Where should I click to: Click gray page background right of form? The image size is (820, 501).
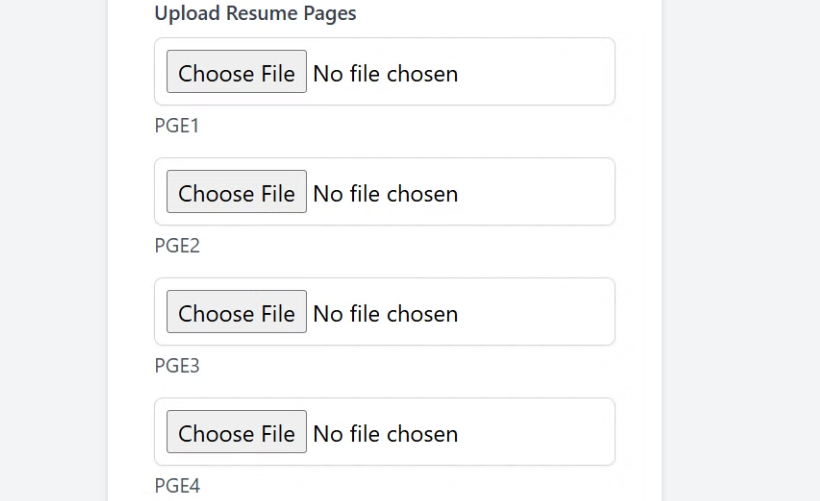coord(740,250)
